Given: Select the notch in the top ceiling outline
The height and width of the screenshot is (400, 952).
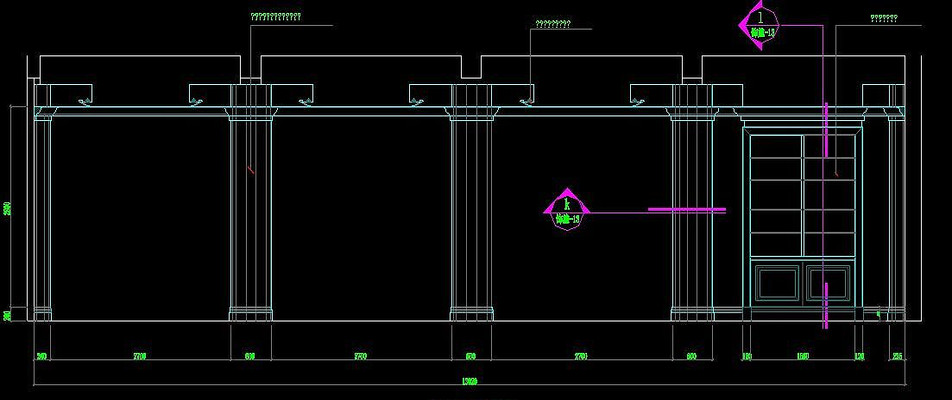Looking at the screenshot, I should point(470,68).
